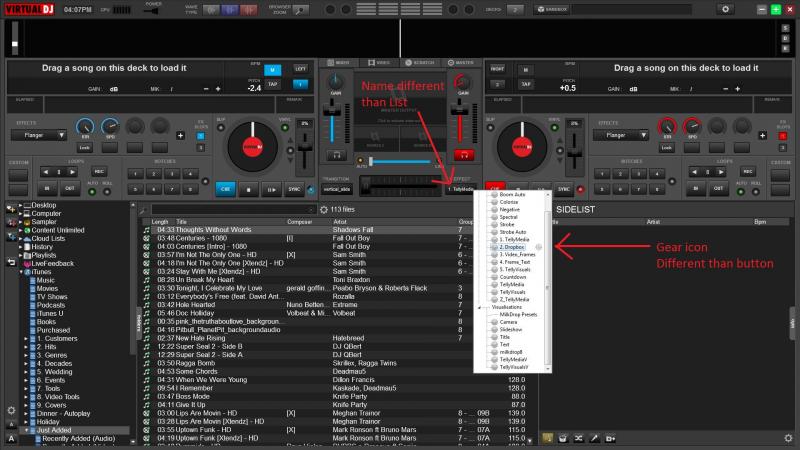800x450 pixels.
Task: Click the left deck loop REC button
Action: [99, 172]
